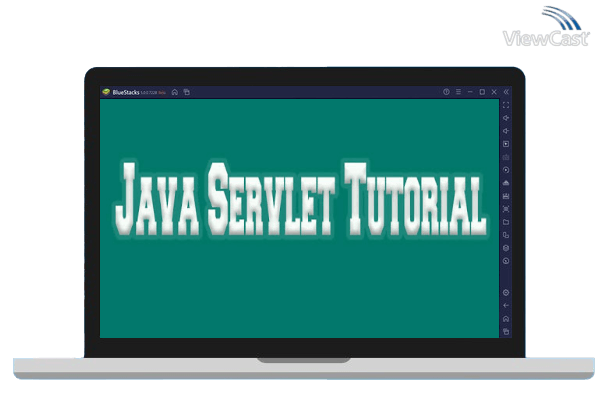Image resolution: width=602 pixels, height=414 pixels.
Task: Click the 'Java Servlet Tutorial' splash title
Action: [302, 199]
